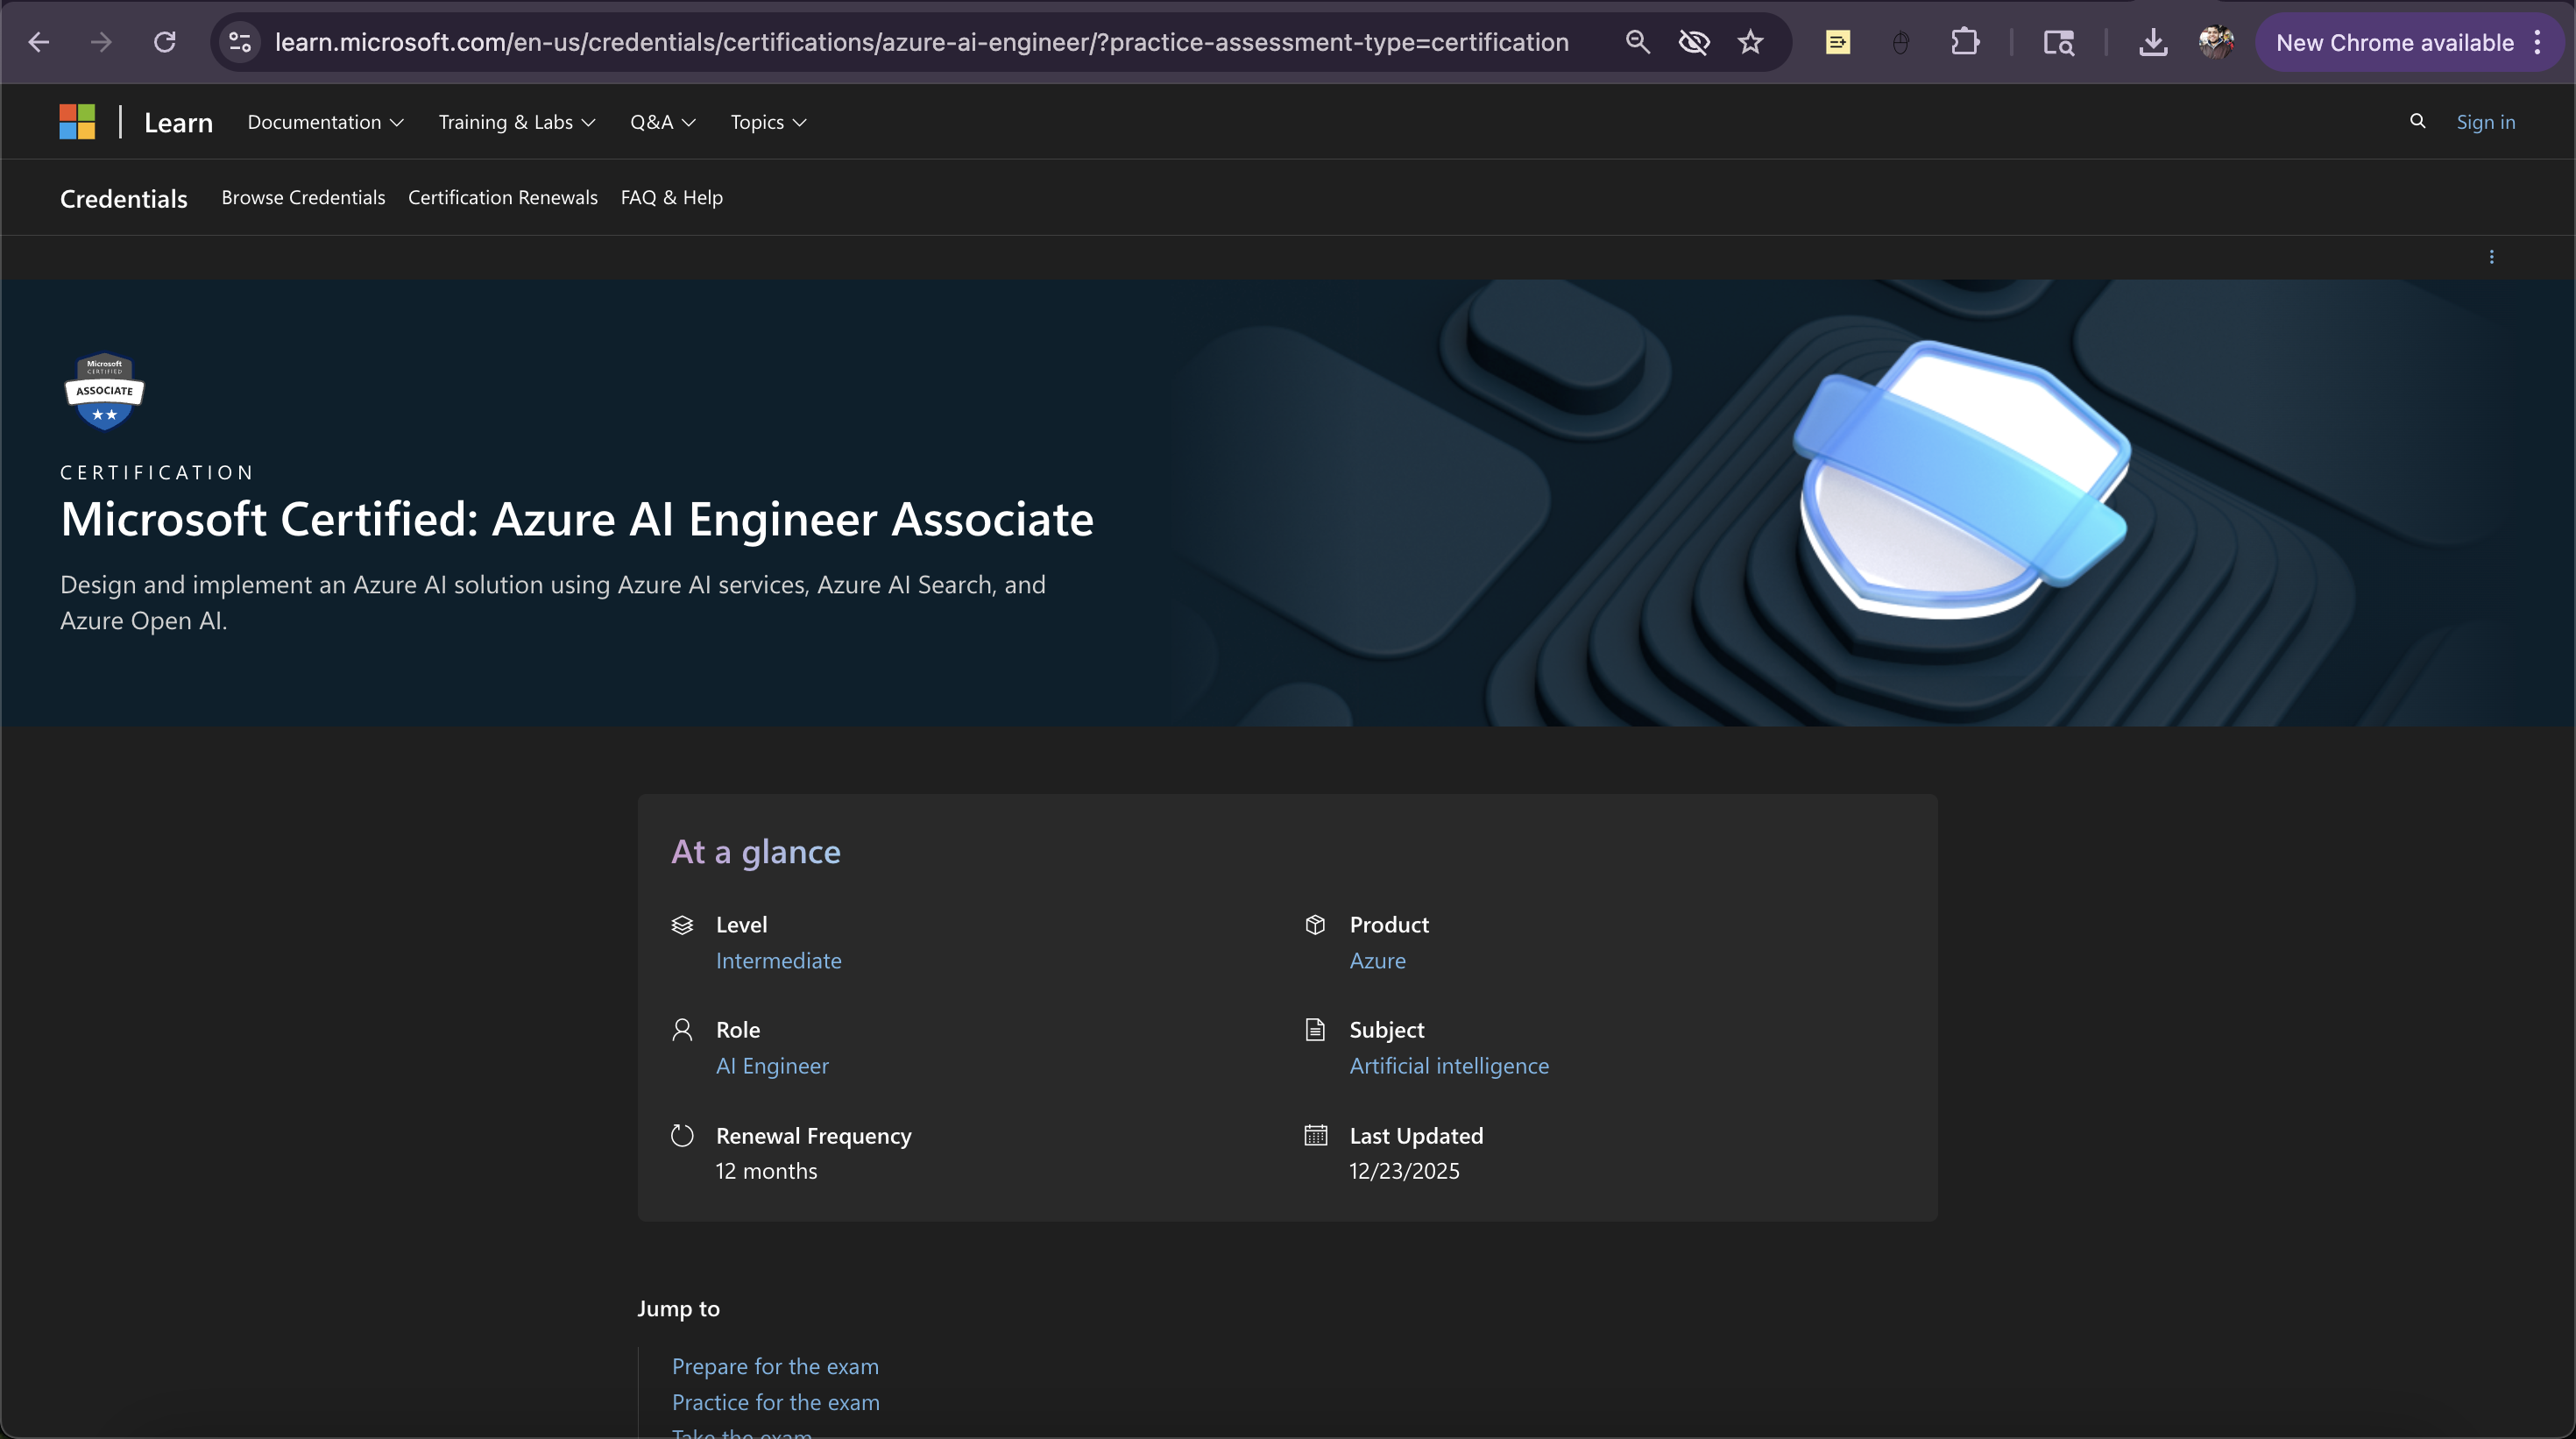Open the Learn site search magnifier

[x=2418, y=121]
